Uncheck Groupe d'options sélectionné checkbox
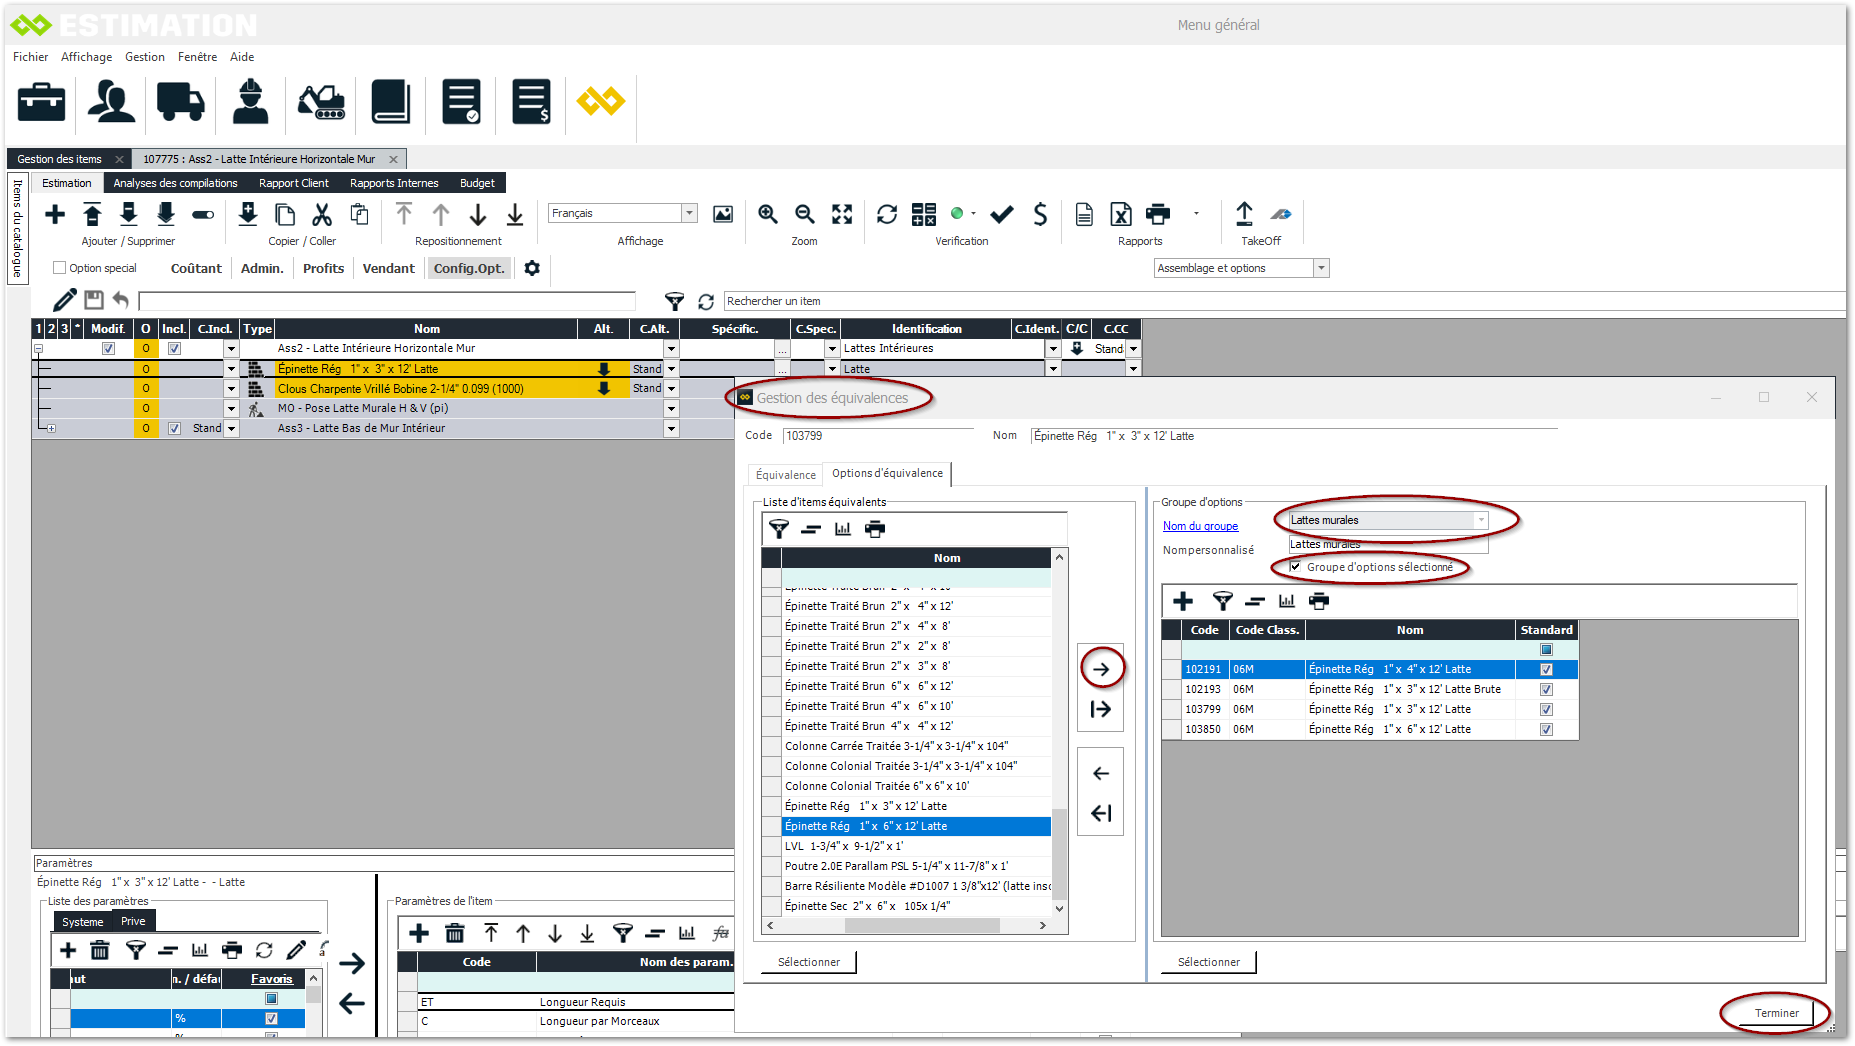This screenshot has height=1046, width=1855. (1296, 567)
